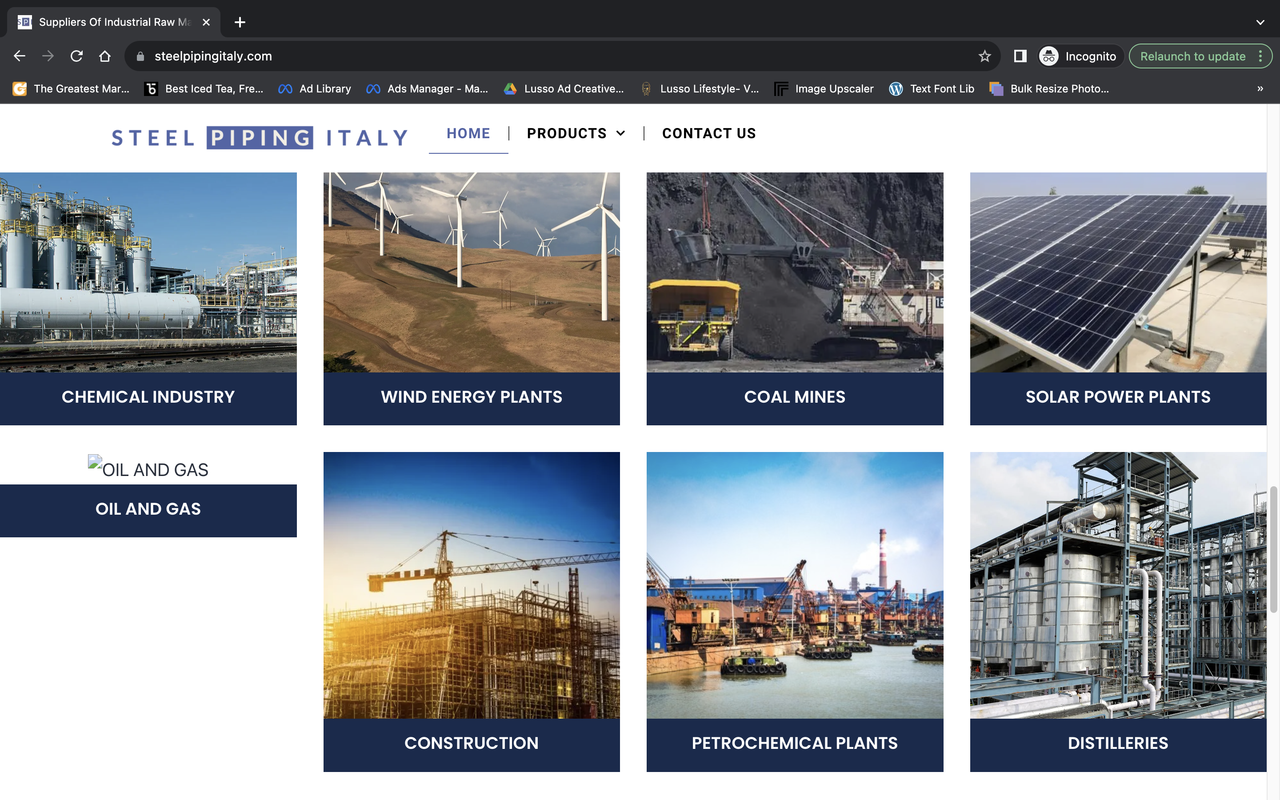Click the site lock icon in address bar
Viewport: 1280px width, 800px height.
click(x=140, y=56)
